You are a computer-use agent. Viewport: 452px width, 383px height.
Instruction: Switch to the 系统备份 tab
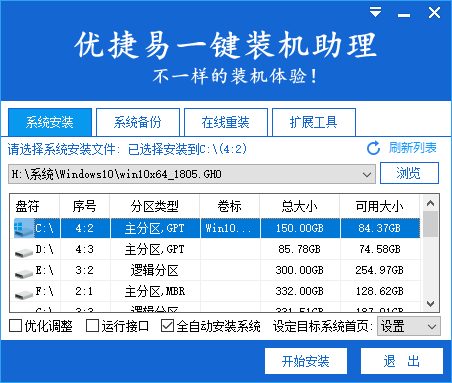point(138,122)
